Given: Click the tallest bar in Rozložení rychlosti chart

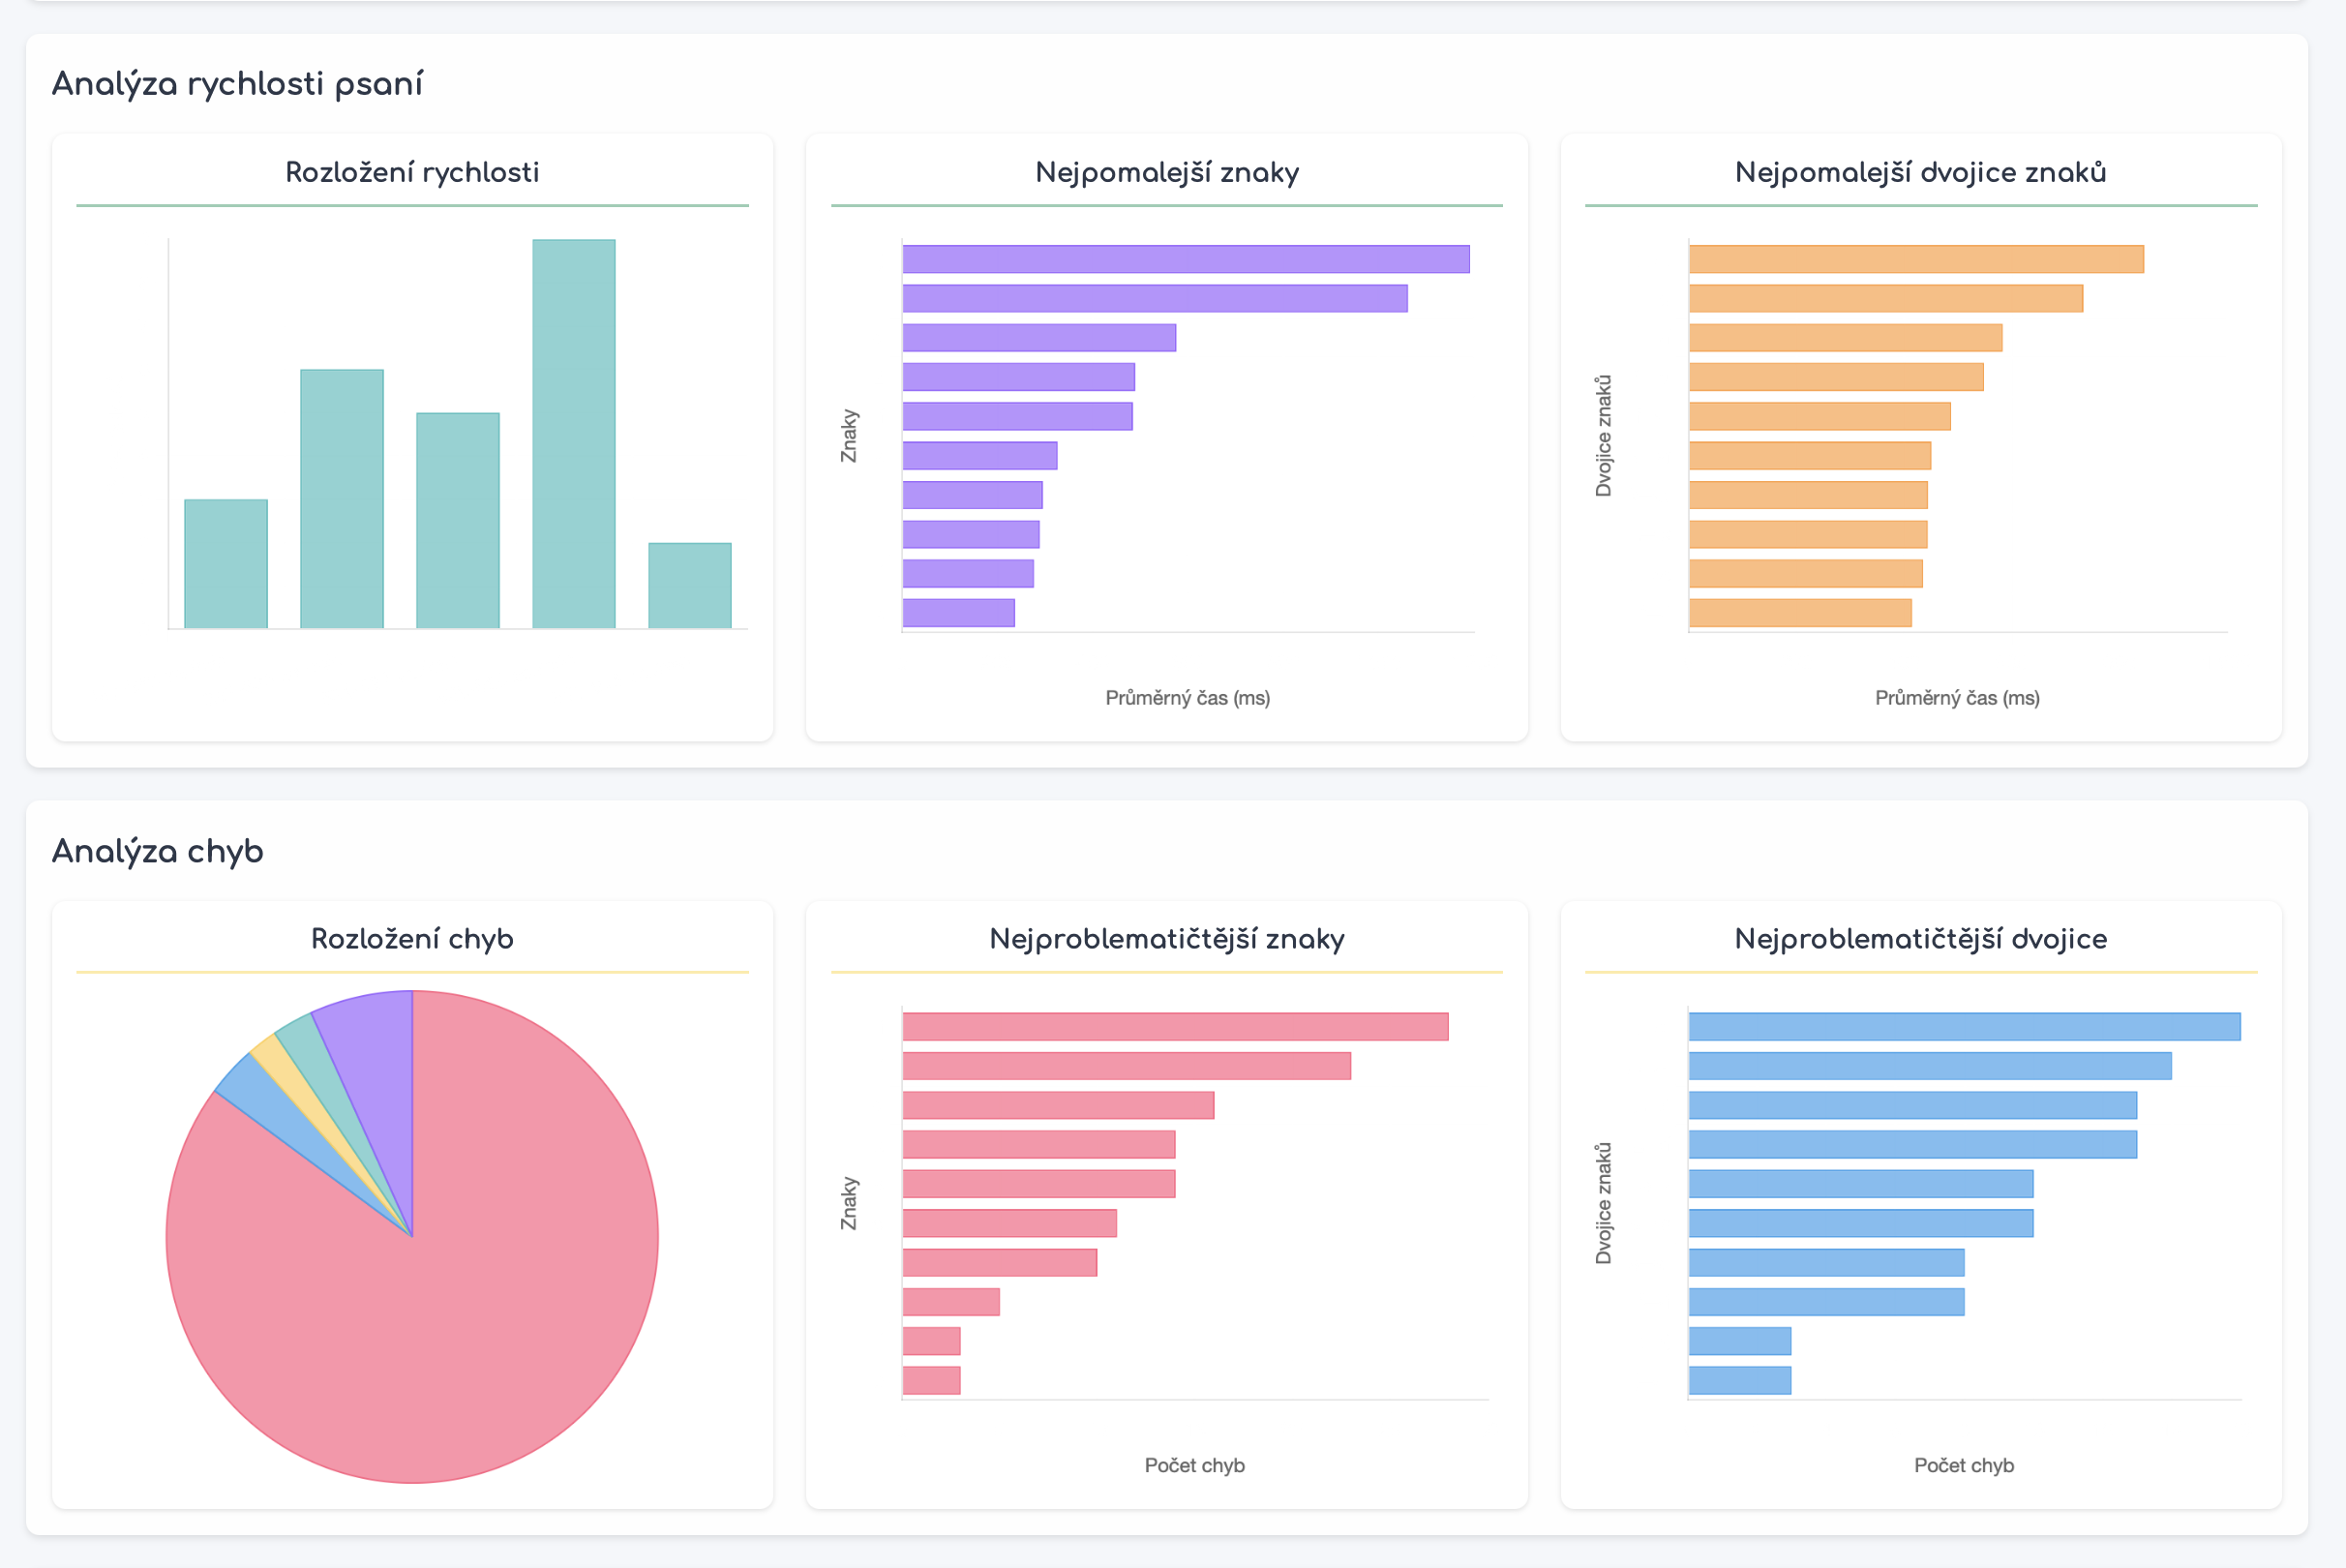Looking at the screenshot, I should [573, 433].
